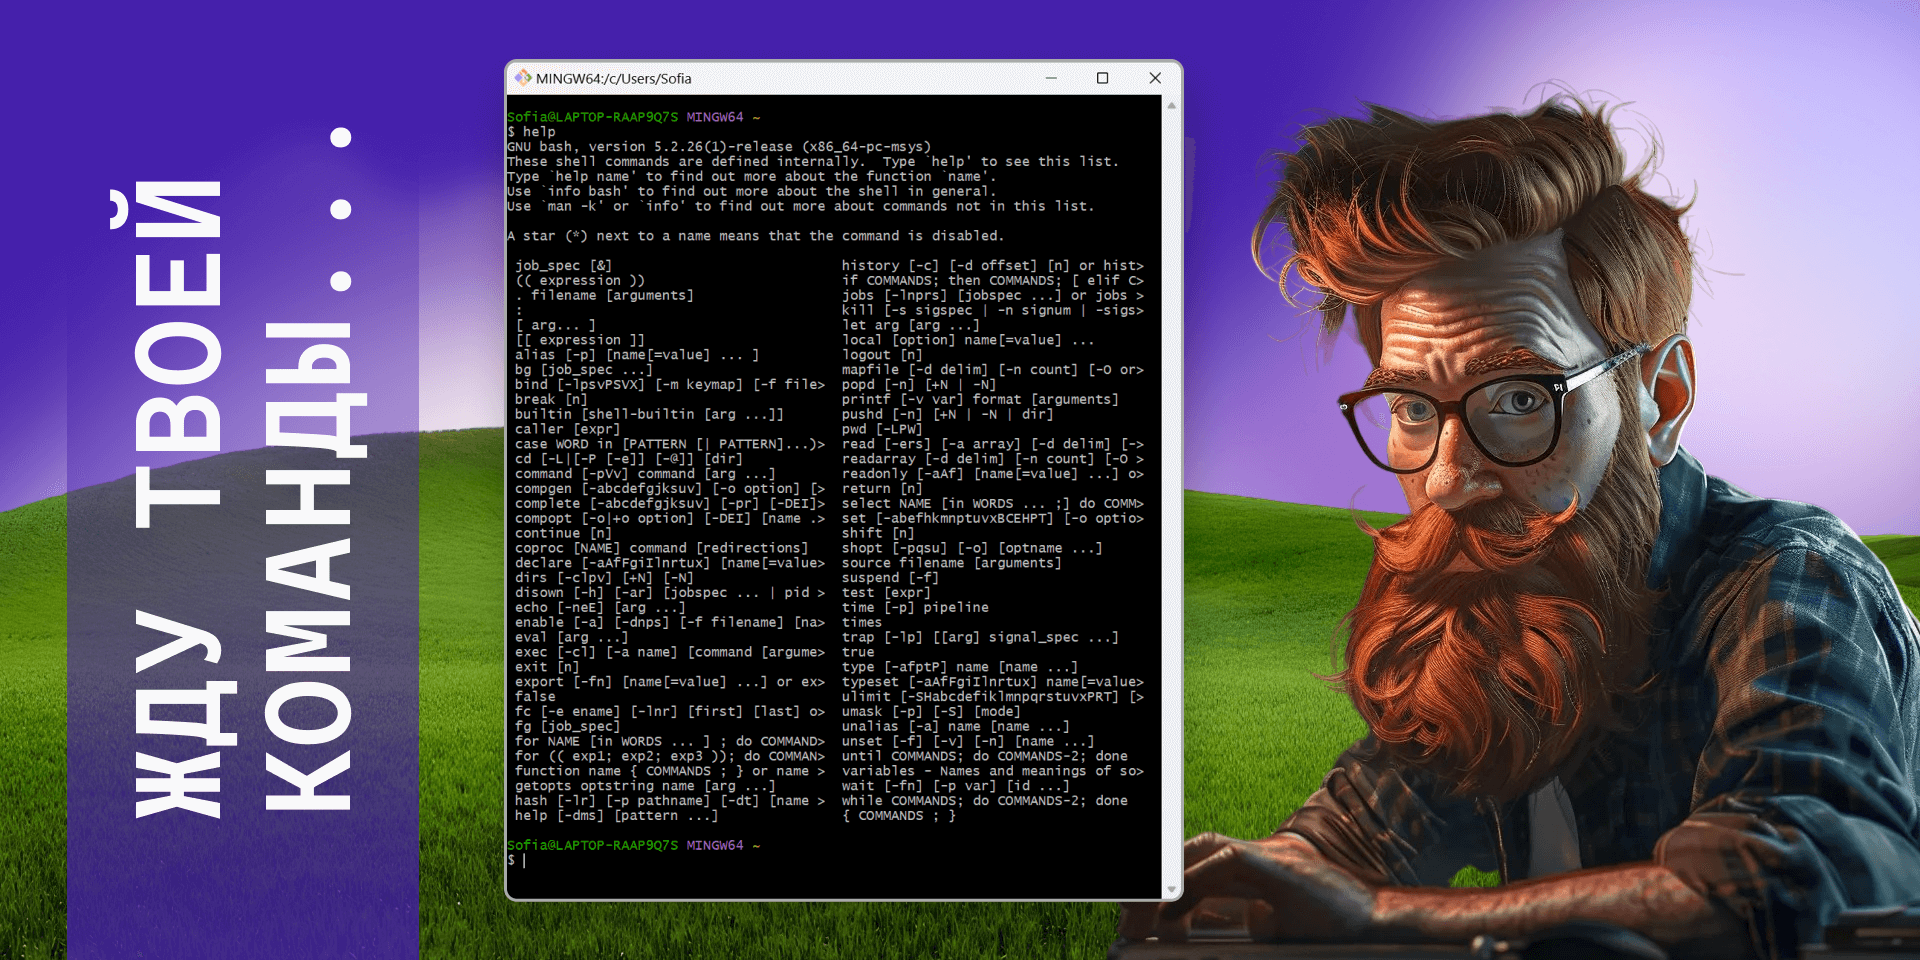This screenshot has height=960, width=1920.
Task: Click the 'bg [job_spec ...]' entry
Action: click(x=583, y=370)
